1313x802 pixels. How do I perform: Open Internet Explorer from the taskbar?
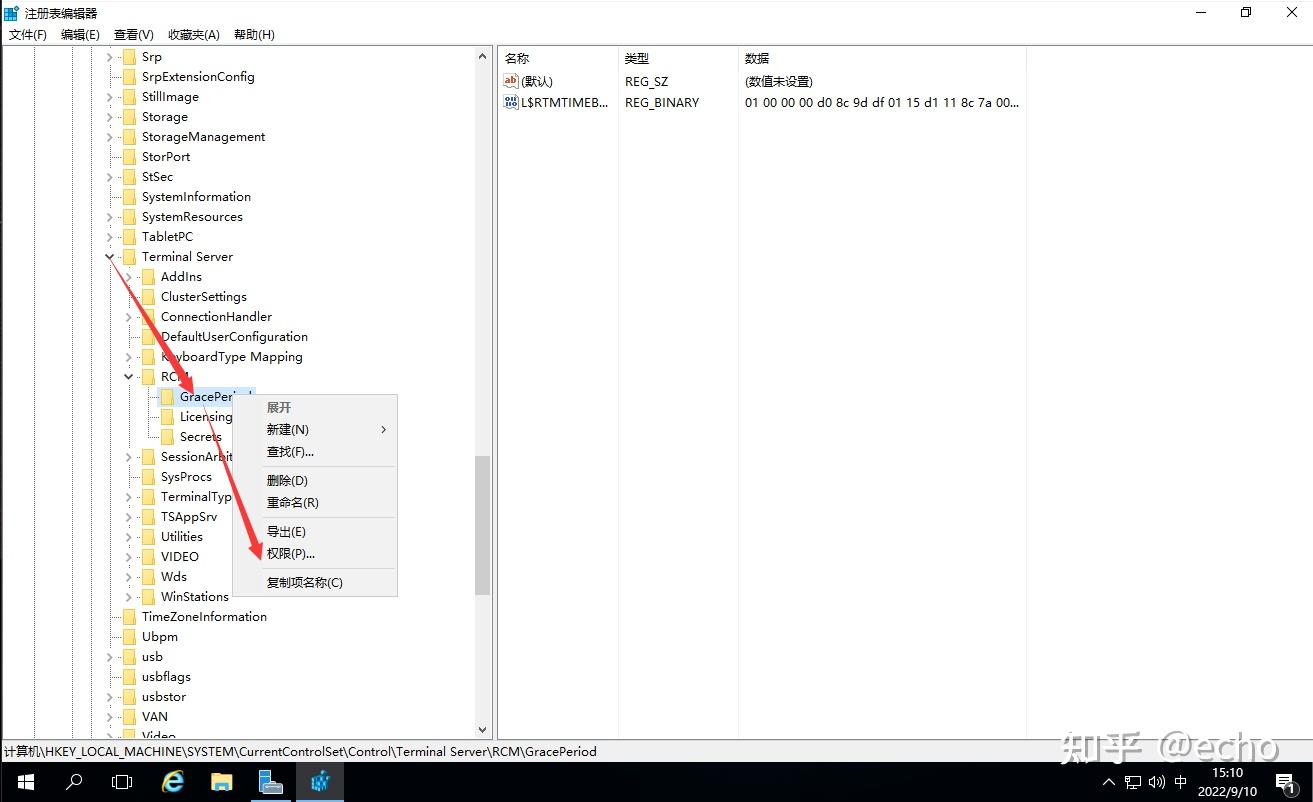coord(172,781)
